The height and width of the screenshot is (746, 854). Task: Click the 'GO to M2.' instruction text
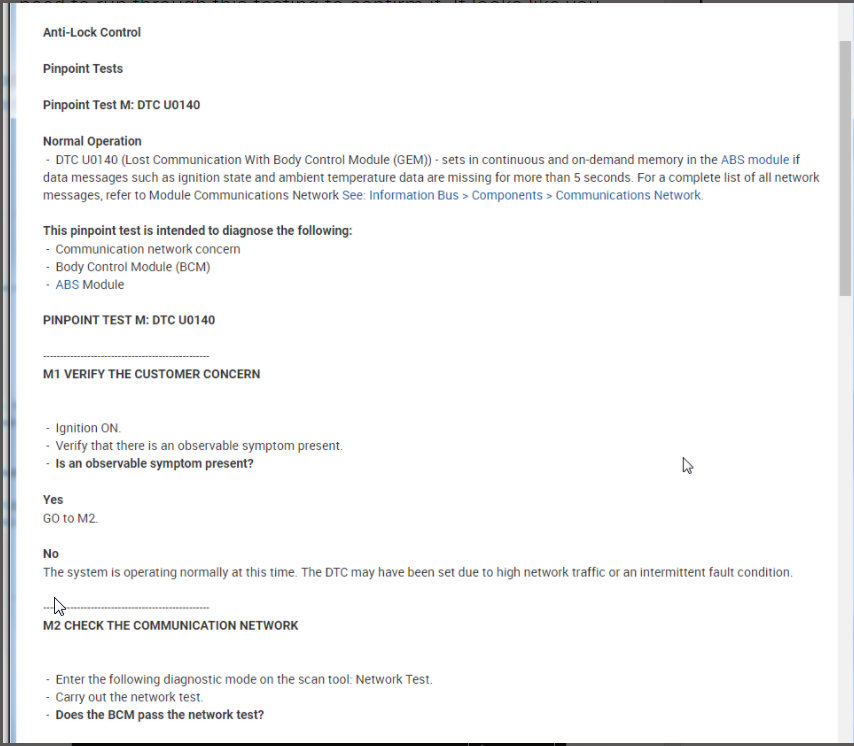71,518
